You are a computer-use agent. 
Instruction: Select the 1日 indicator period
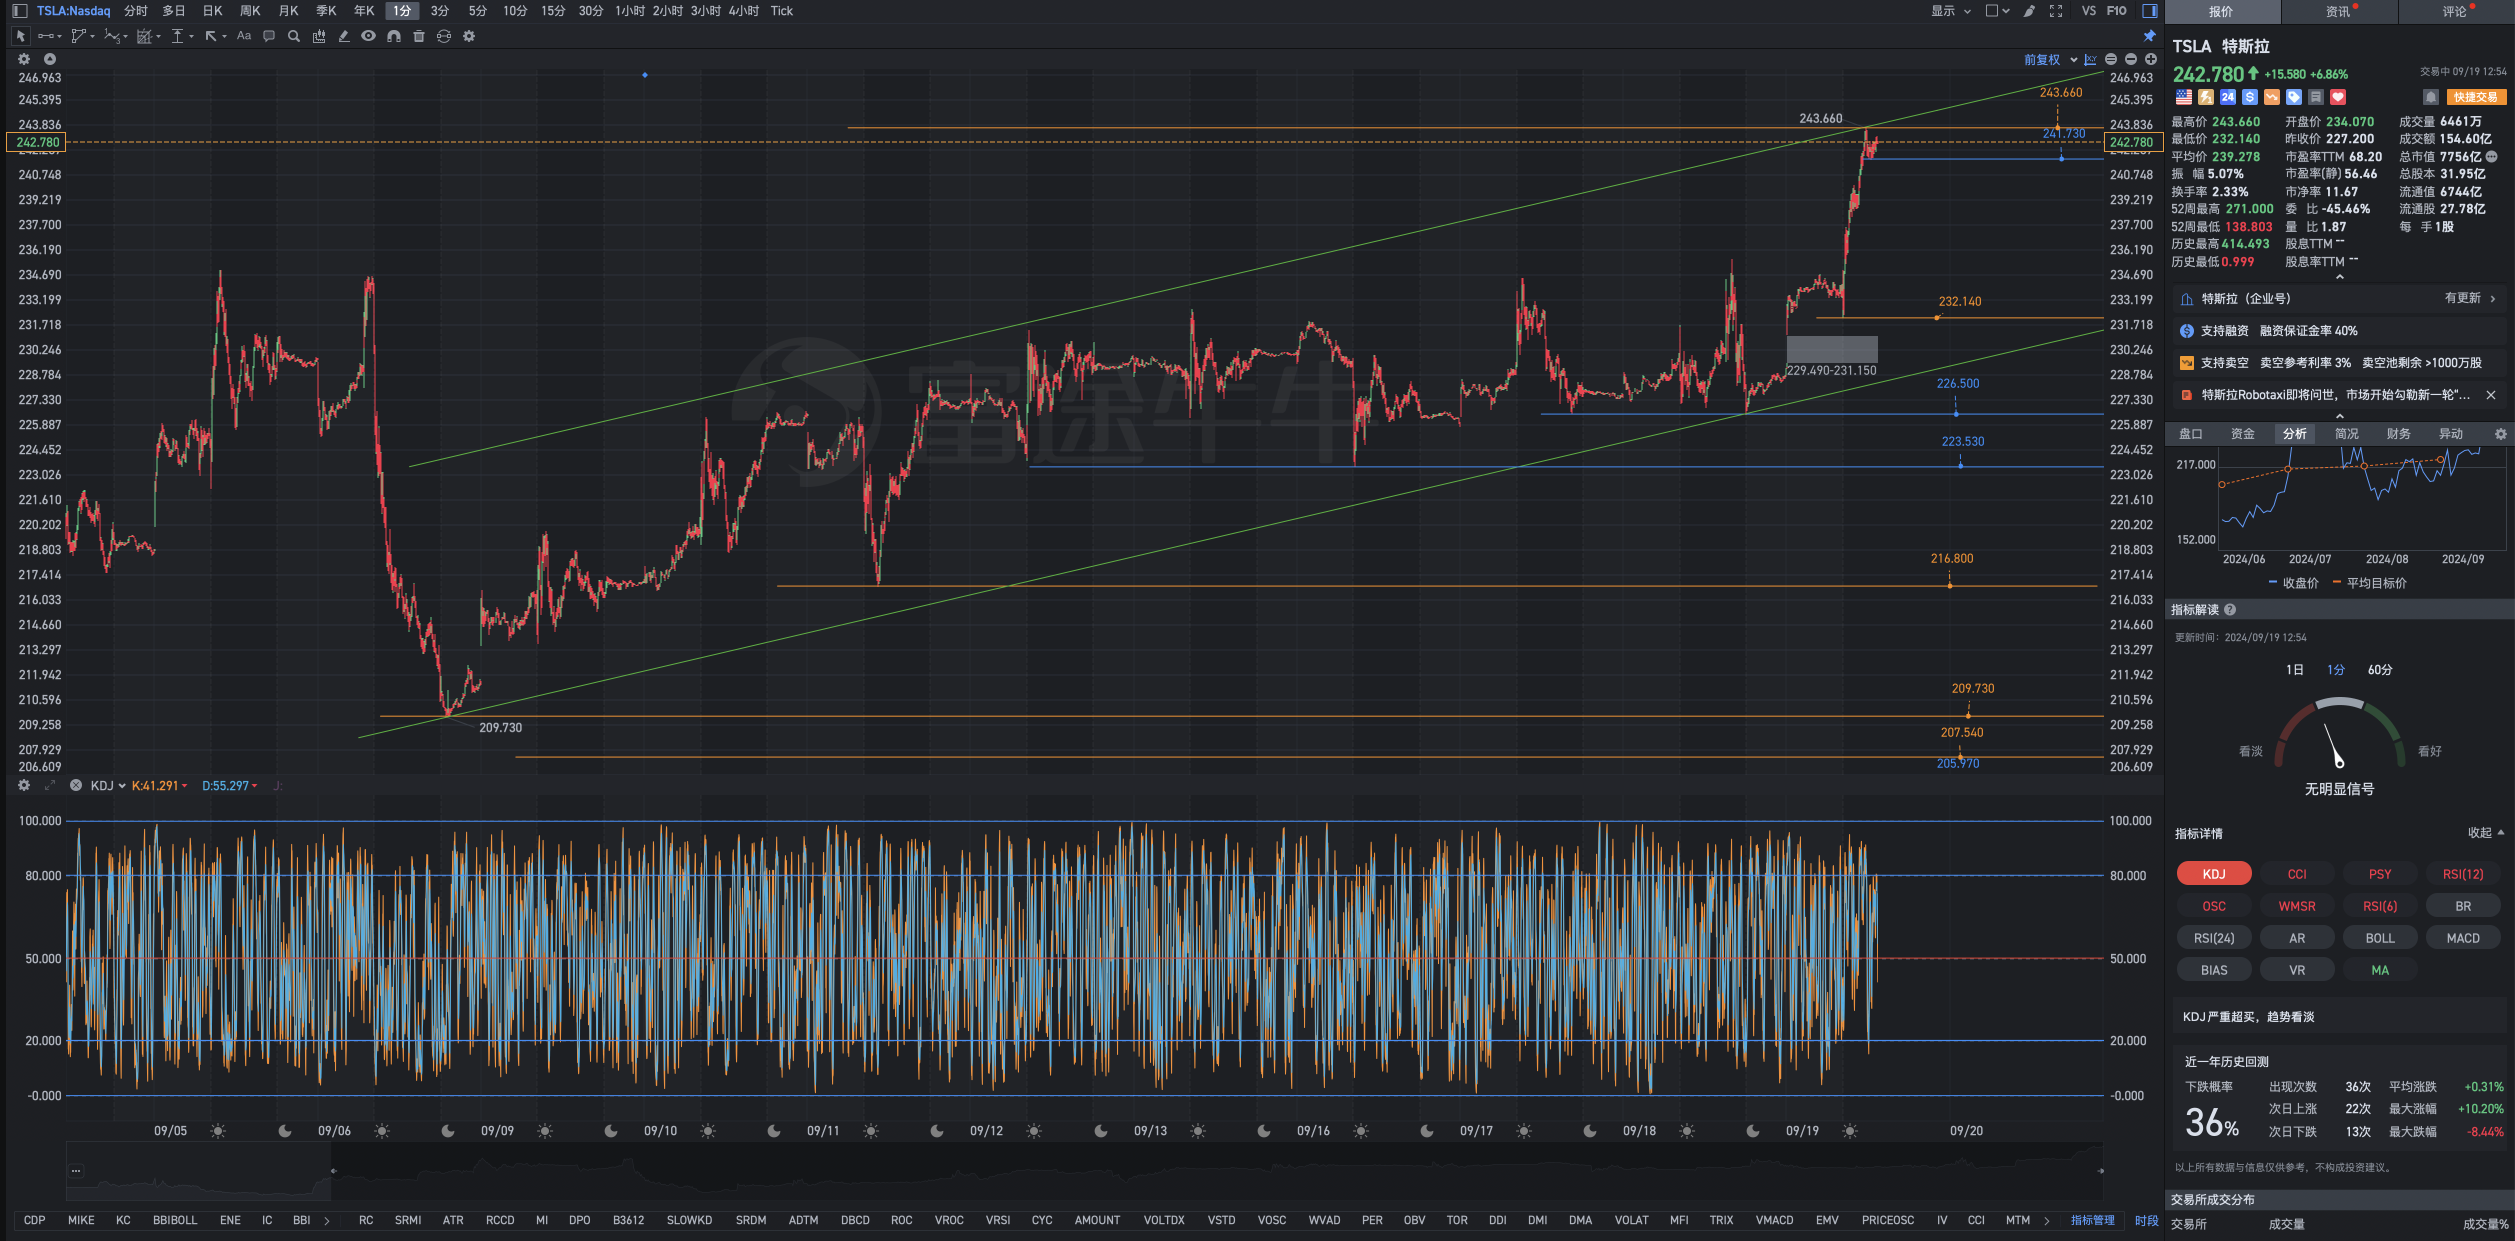point(2294,670)
